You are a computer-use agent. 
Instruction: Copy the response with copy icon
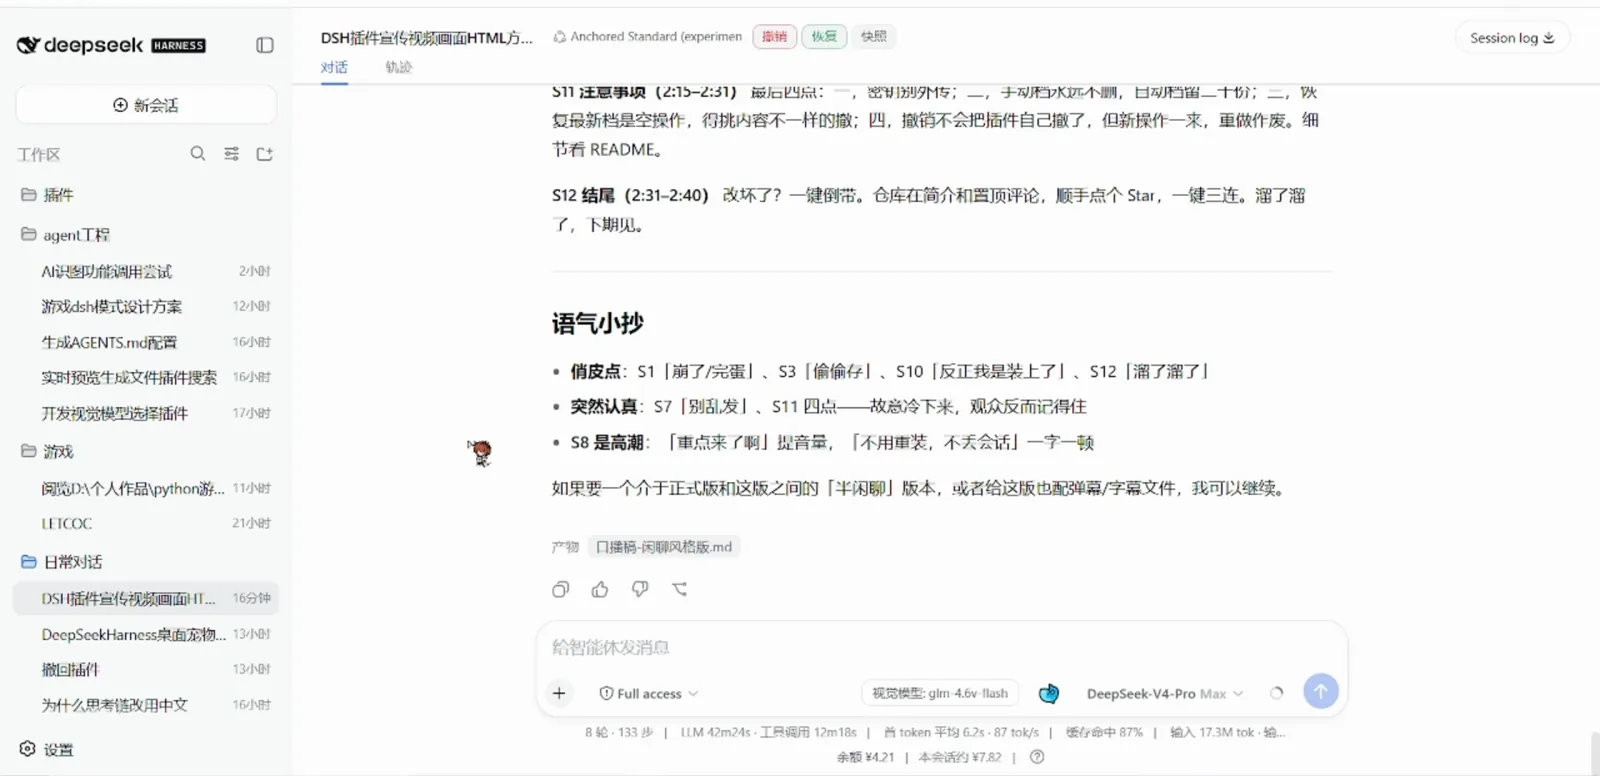point(561,589)
